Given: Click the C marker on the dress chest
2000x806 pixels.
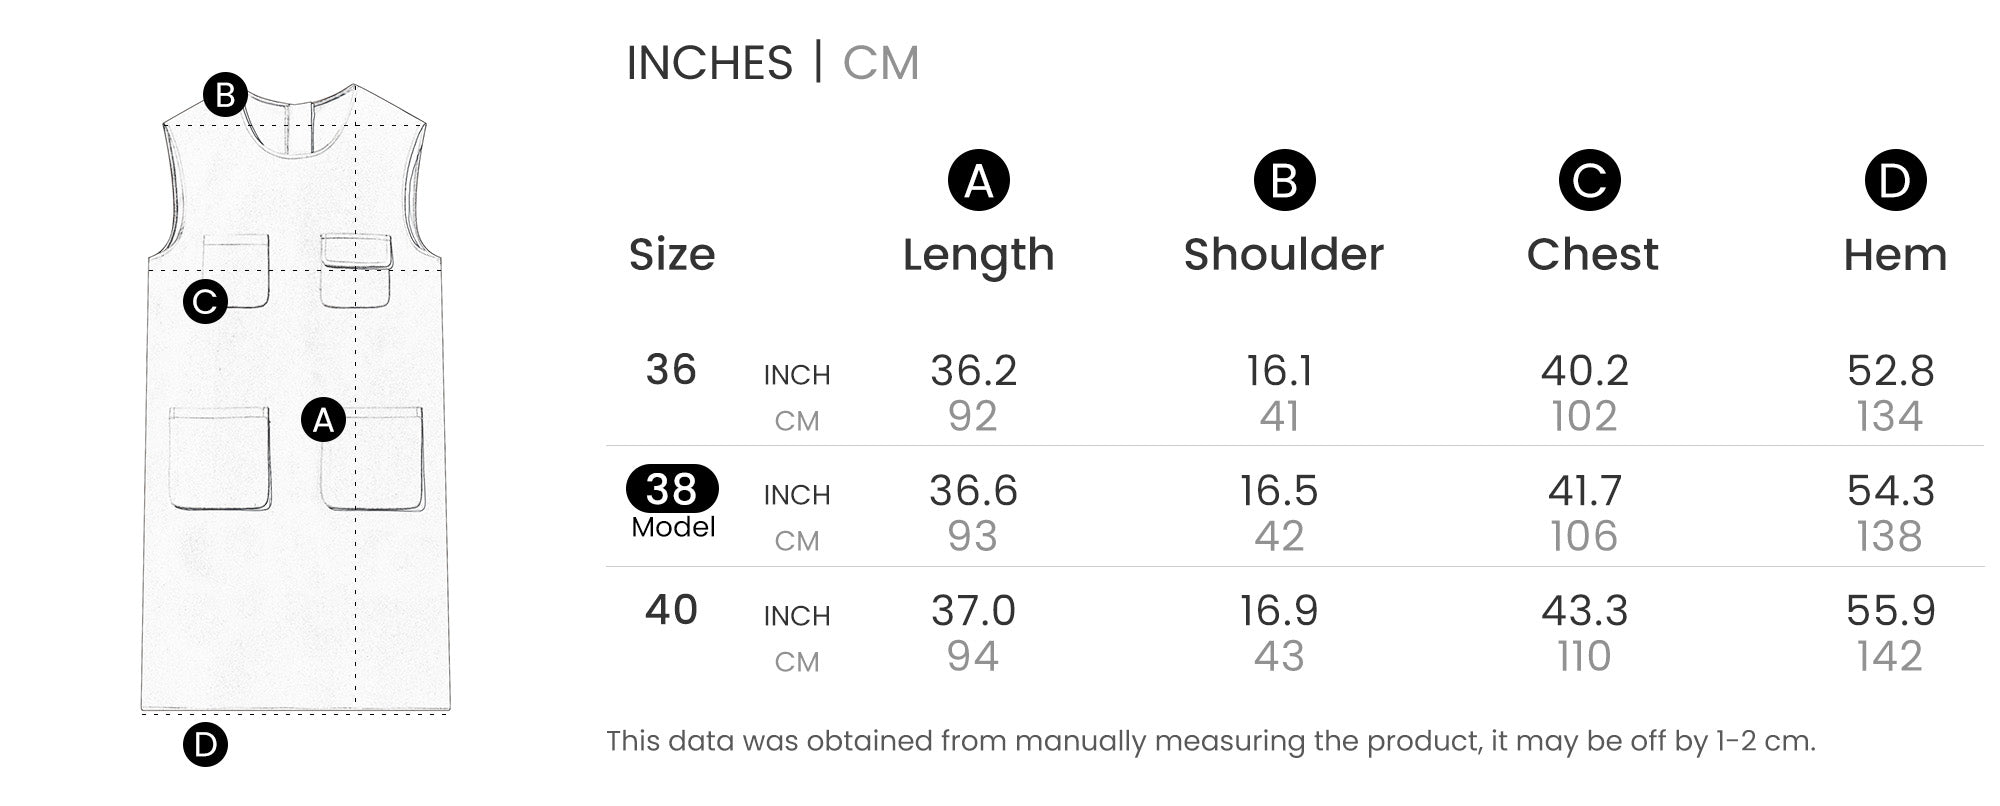Looking at the screenshot, I should coord(205,301).
